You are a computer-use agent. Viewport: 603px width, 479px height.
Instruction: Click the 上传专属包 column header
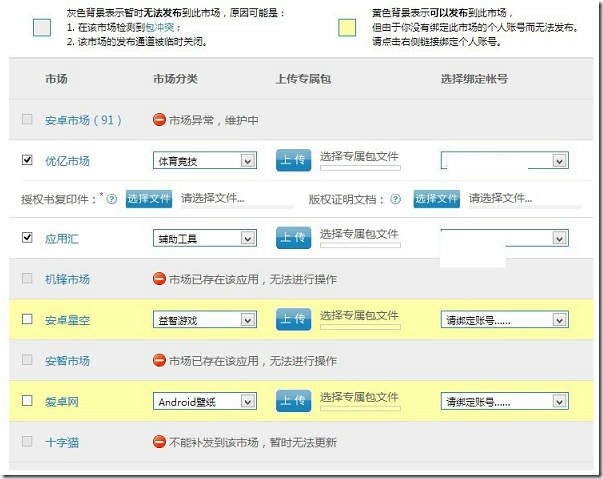coord(303,79)
